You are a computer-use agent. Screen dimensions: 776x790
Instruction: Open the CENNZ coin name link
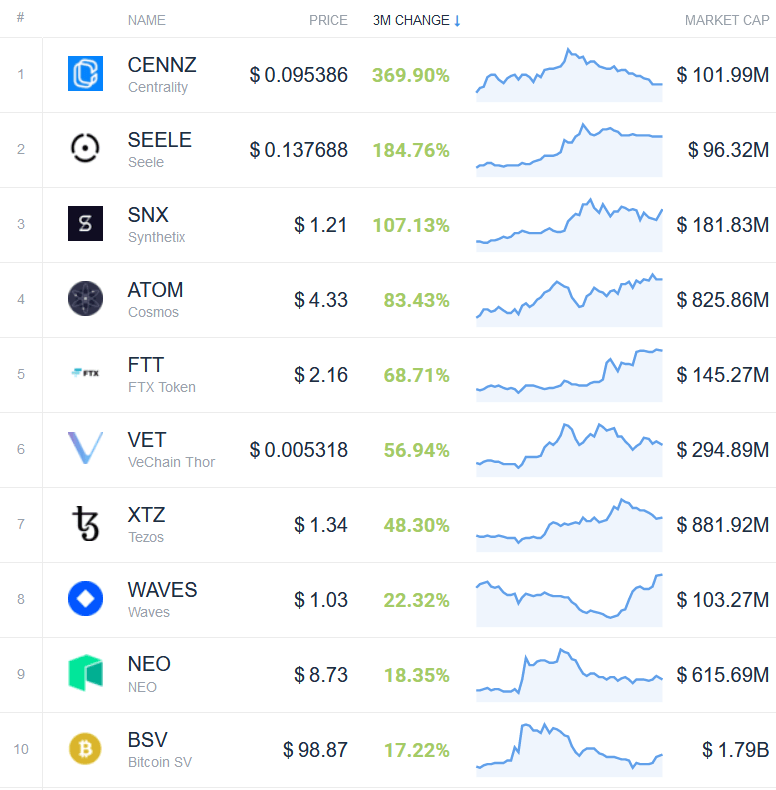[162, 65]
